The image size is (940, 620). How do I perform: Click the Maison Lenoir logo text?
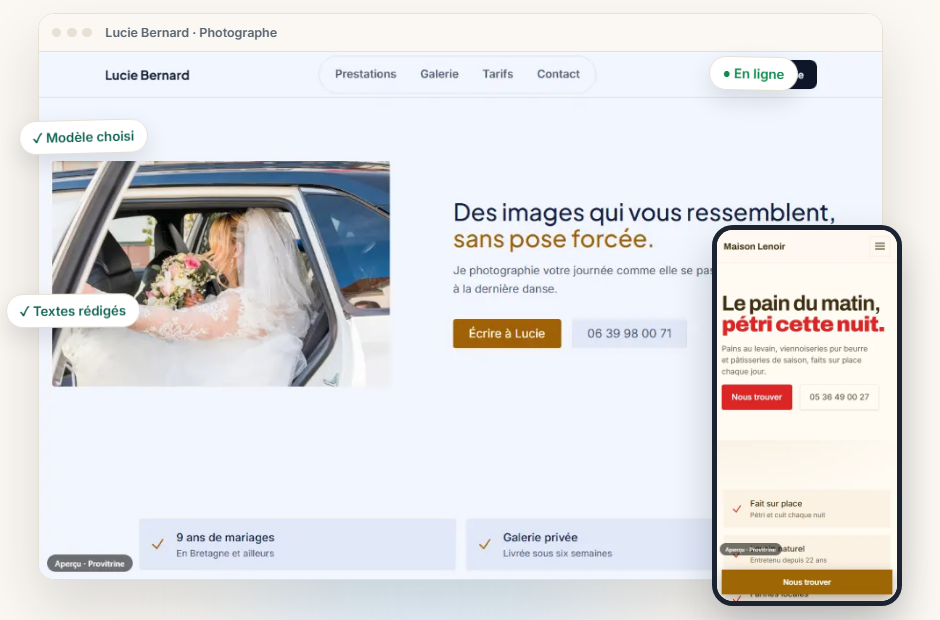pos(754,246)
